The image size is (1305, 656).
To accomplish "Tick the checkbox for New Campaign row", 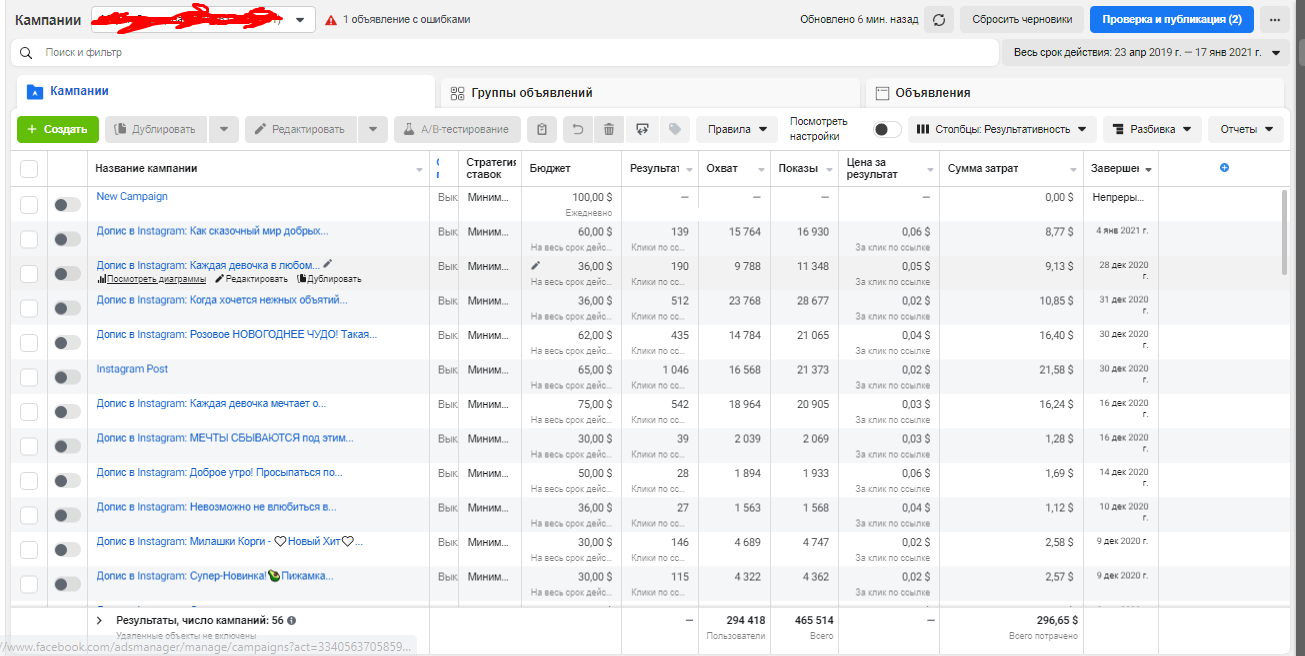I will 29,204.
